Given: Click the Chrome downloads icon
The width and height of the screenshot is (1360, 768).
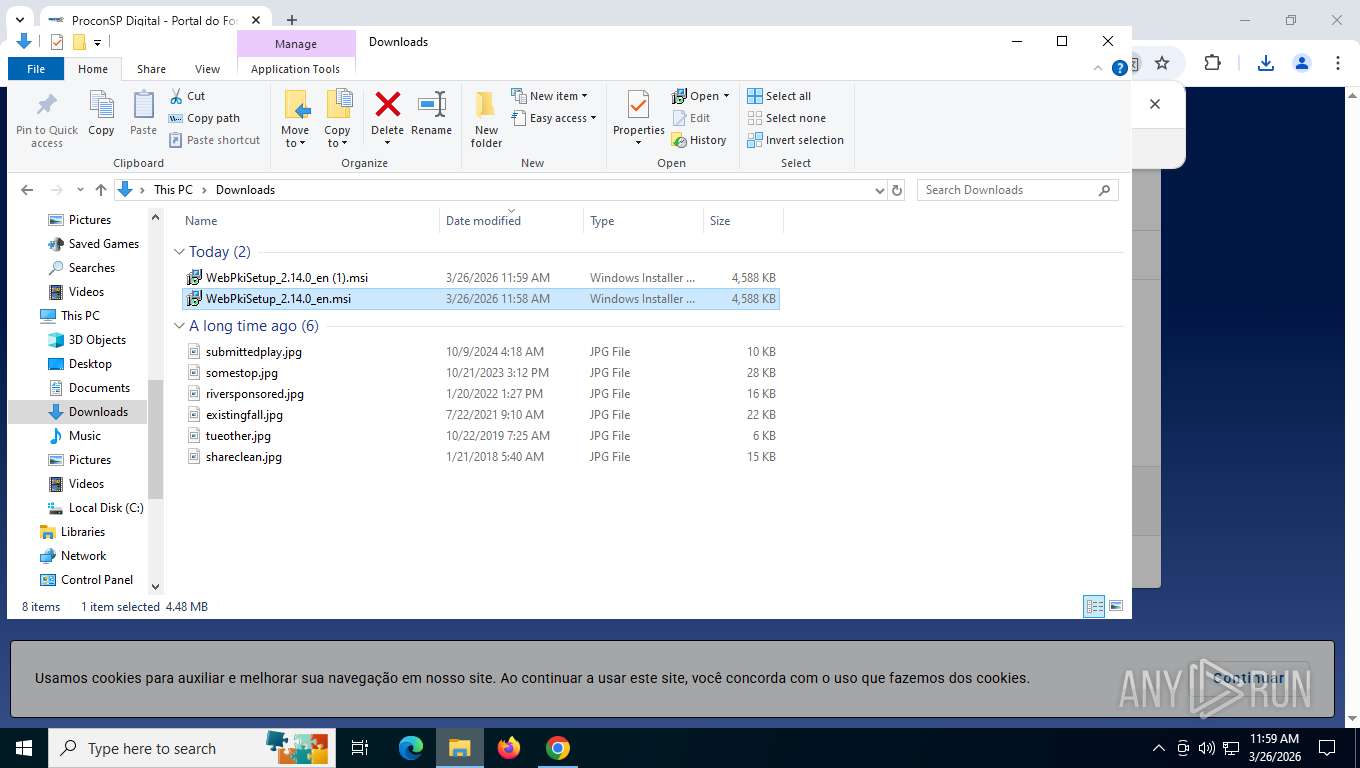Looking at the screenshot, I should (1265, 63).
